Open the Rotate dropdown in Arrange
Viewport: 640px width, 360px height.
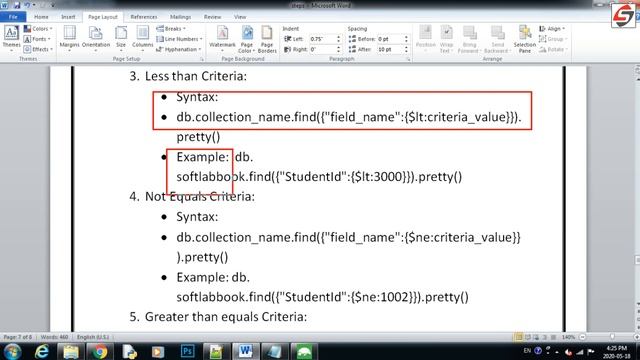click(x=553, y=49)
